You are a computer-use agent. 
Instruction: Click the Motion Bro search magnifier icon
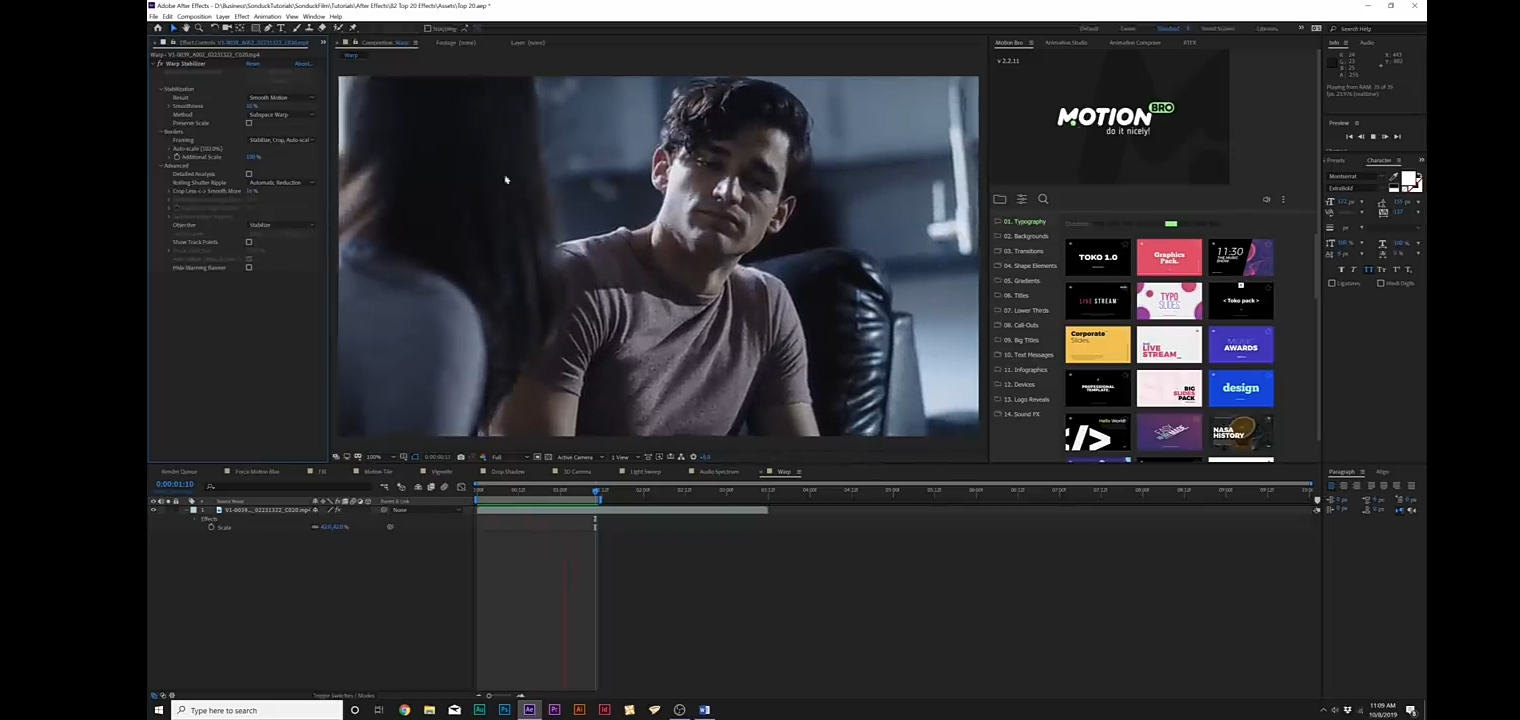pyautogui.click(x=1043, y=199)
